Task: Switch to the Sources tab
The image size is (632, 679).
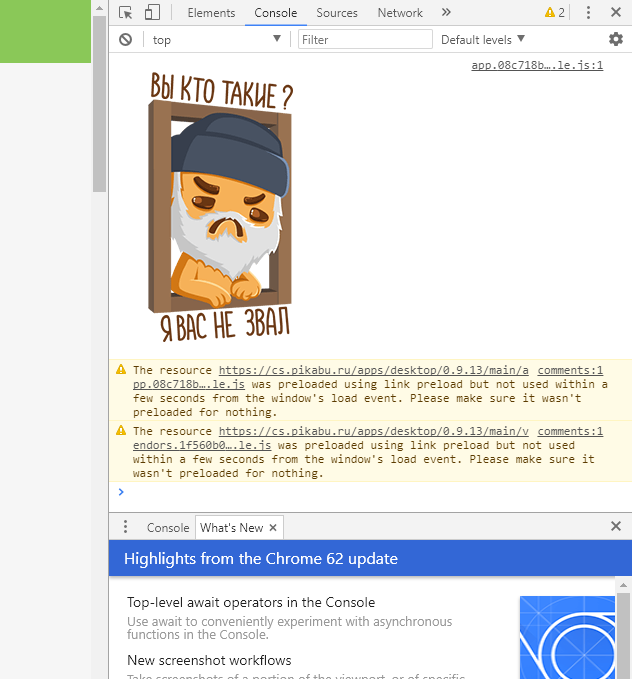Action: pos(336,13)
